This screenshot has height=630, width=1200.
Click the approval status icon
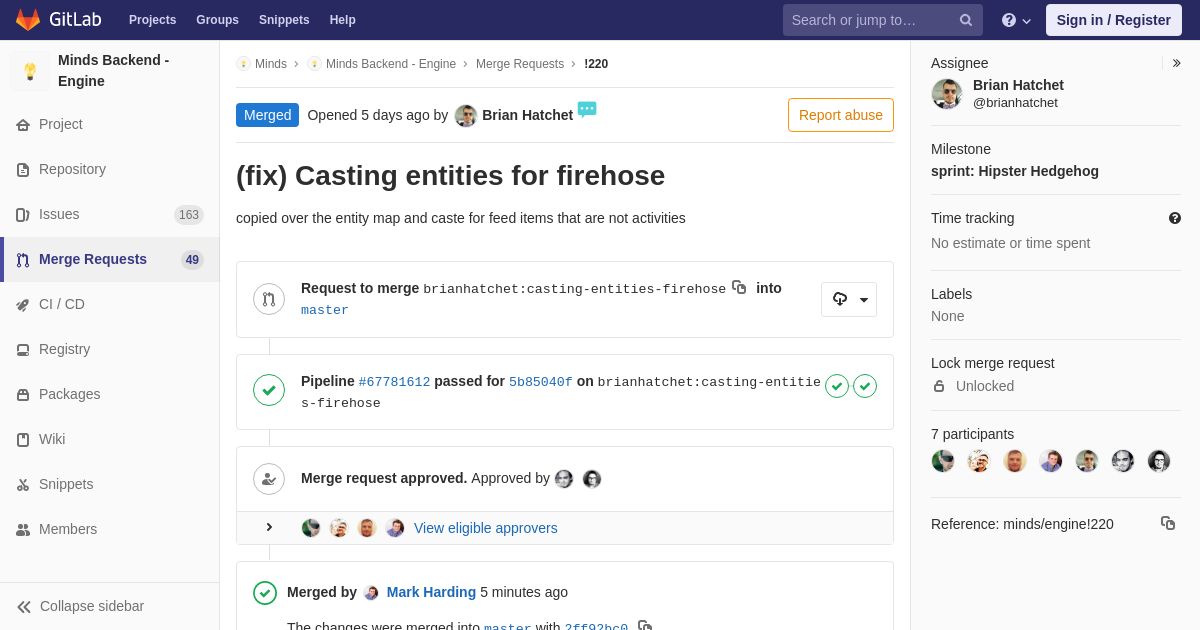point(269,479)
